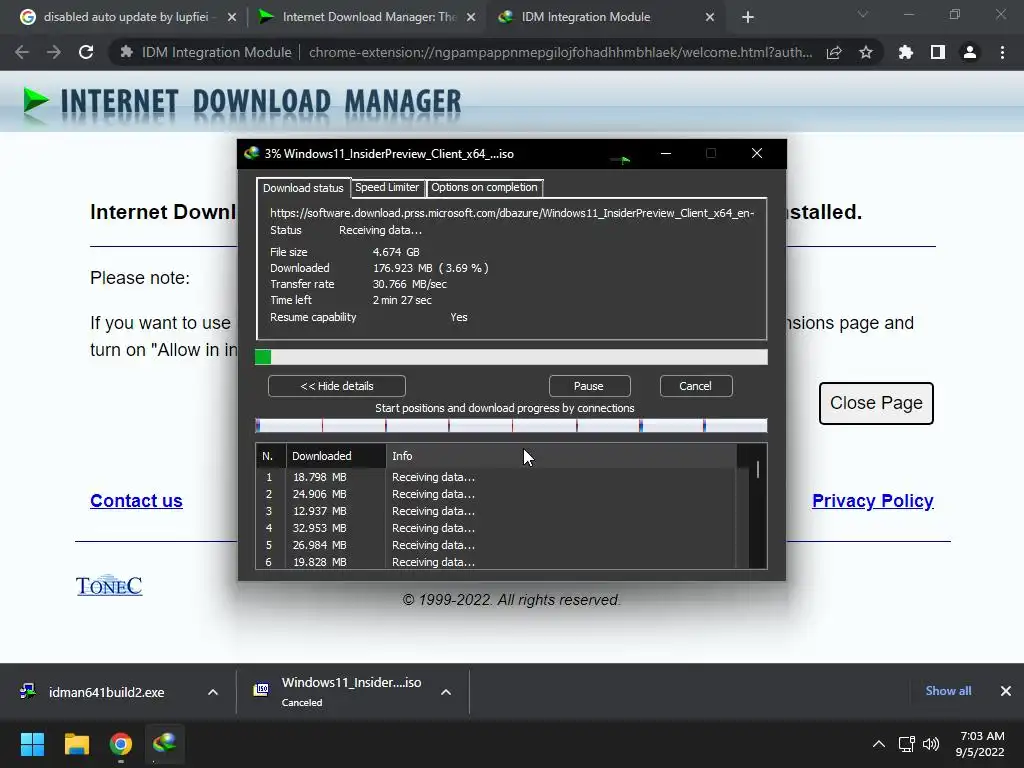Show hidden system tray icons

[879, 744]
